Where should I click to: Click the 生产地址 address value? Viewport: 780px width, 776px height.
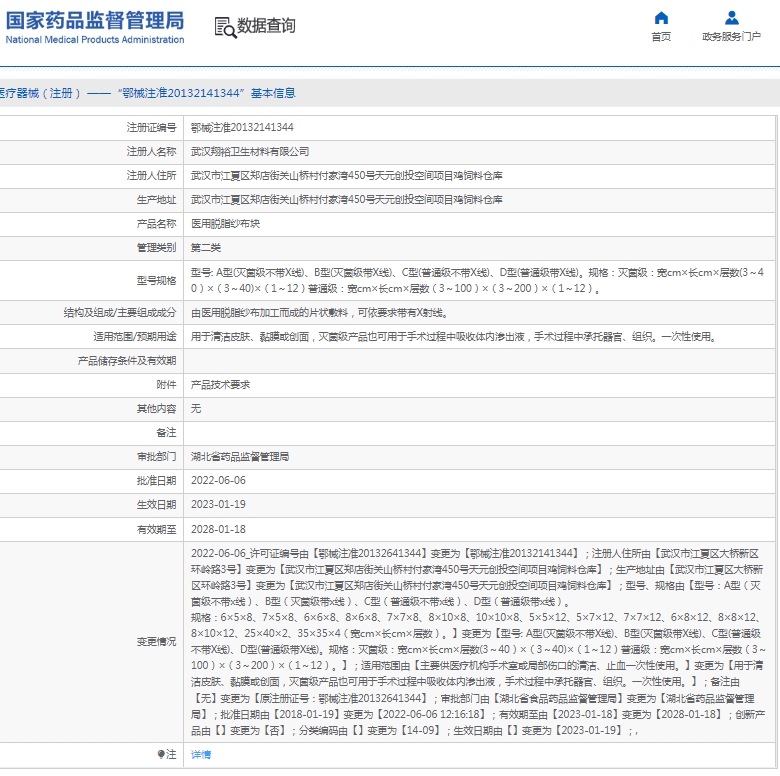(347, 199)
